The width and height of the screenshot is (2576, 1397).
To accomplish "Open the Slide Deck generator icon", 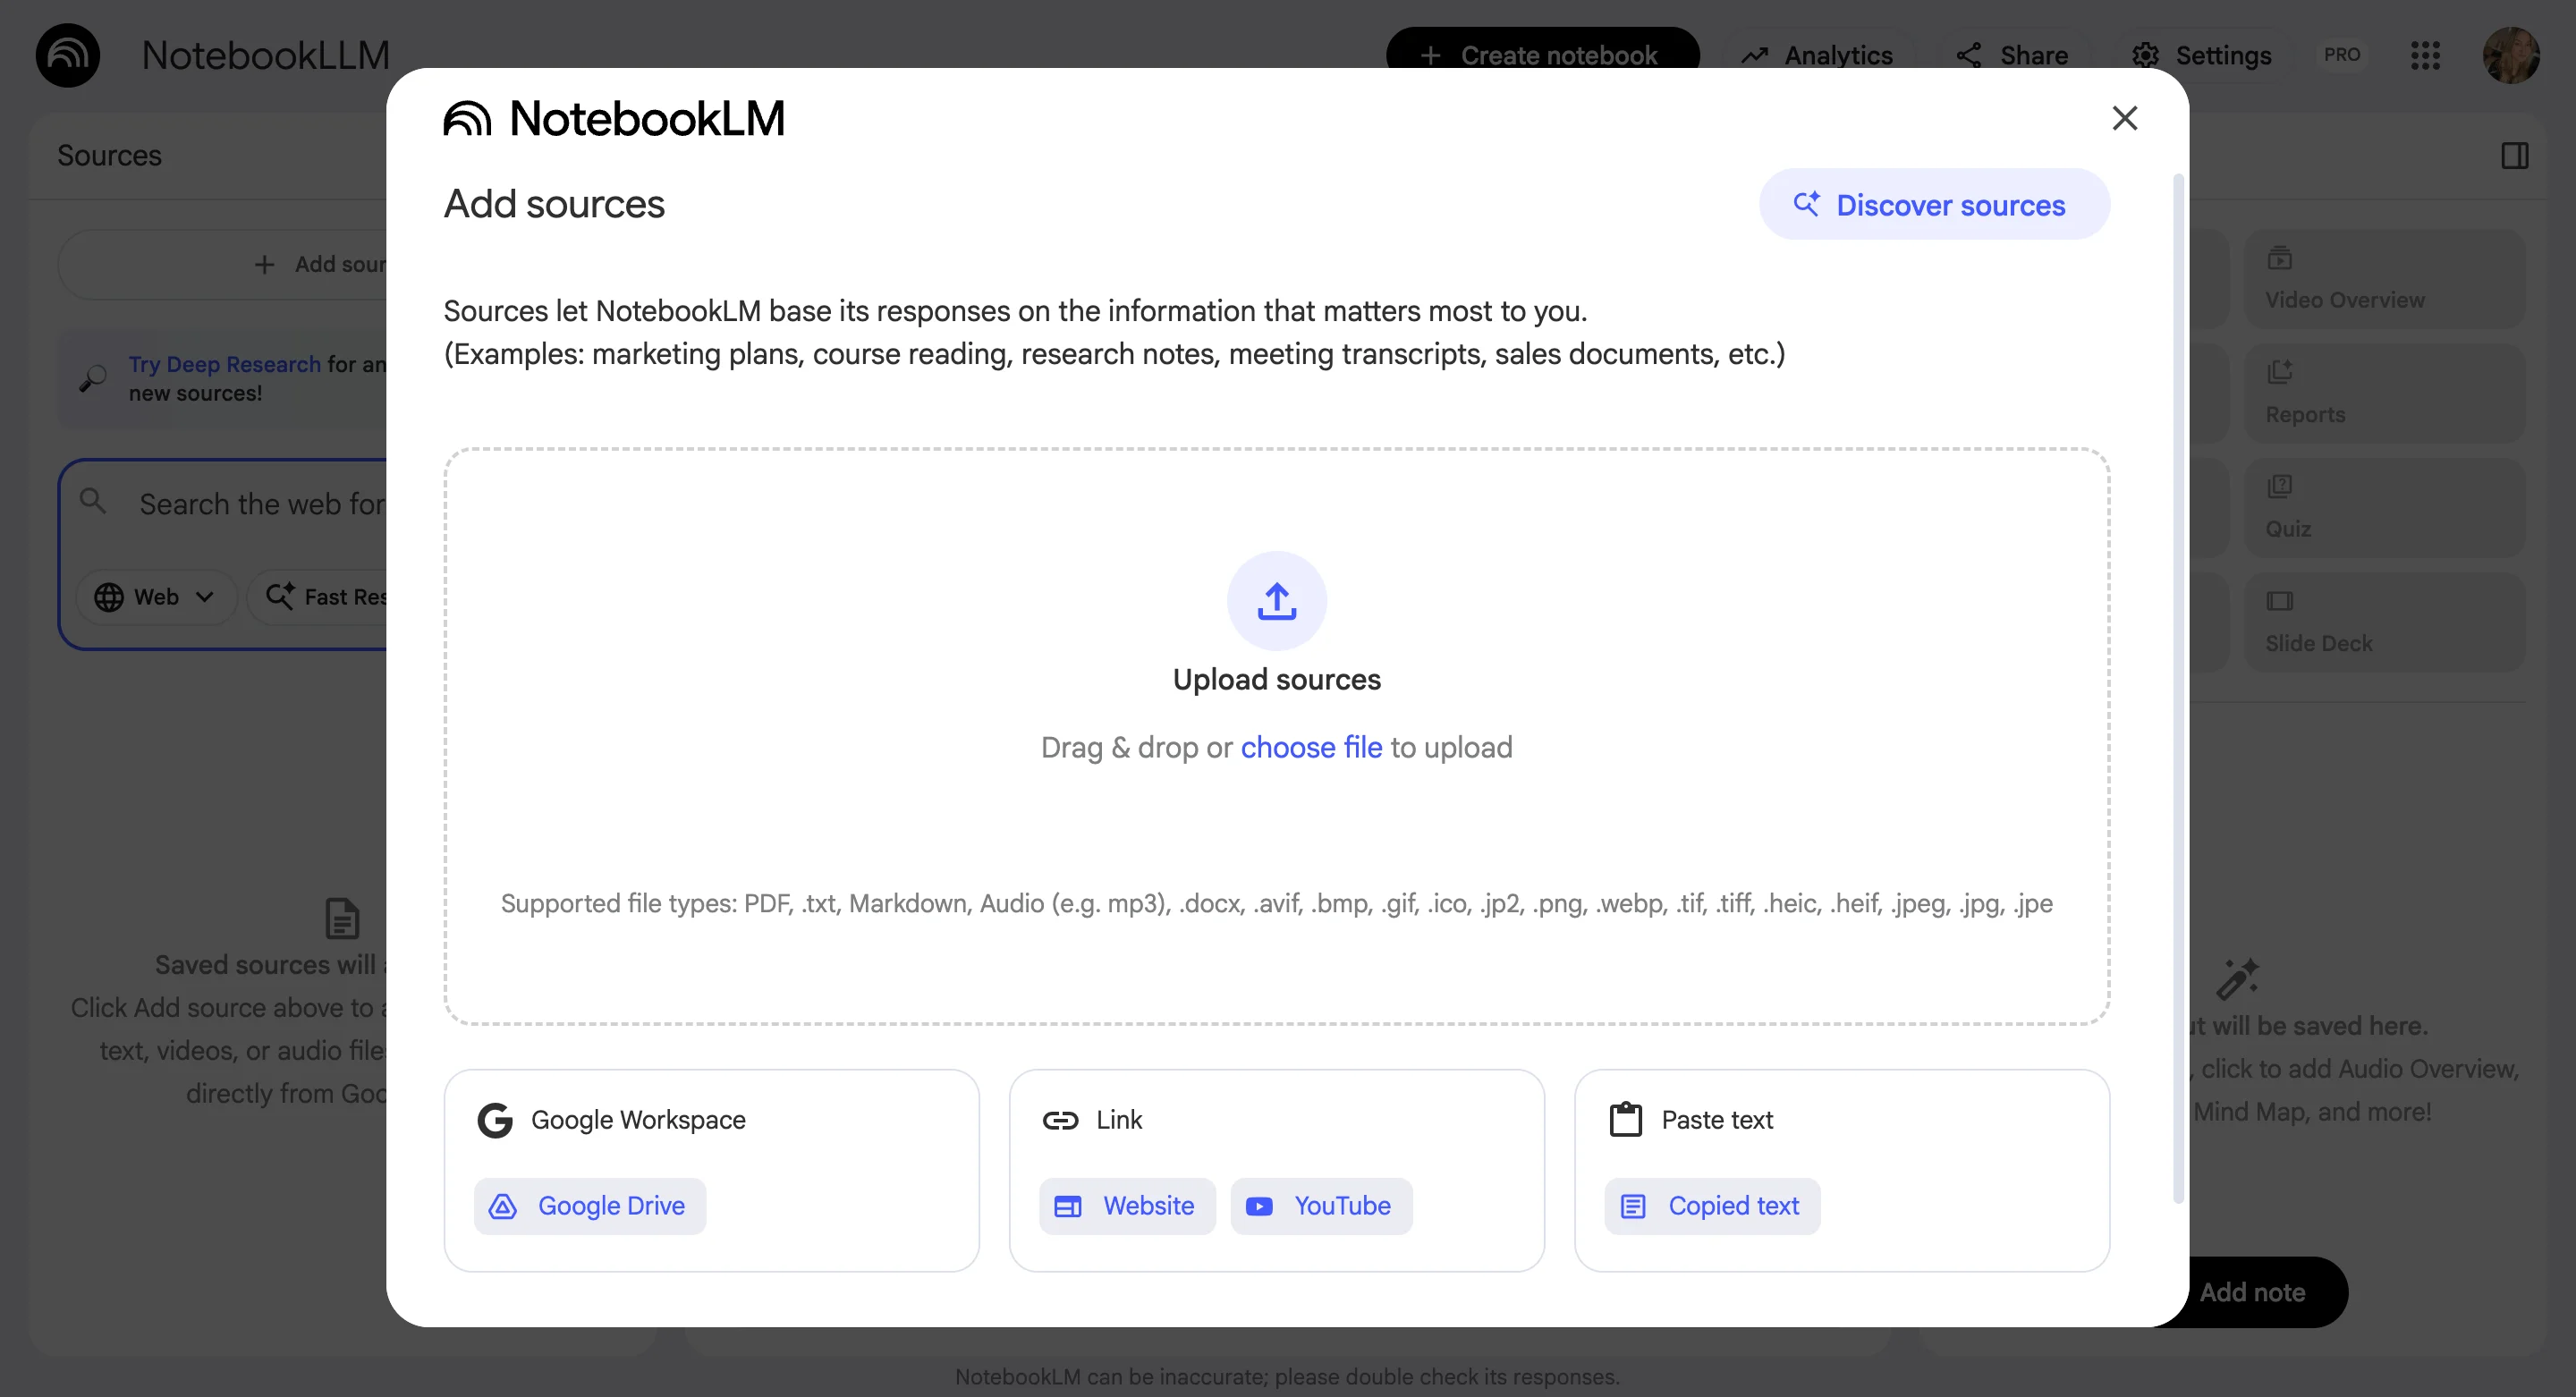I will pyautogui.click(x=2281, y=600).
